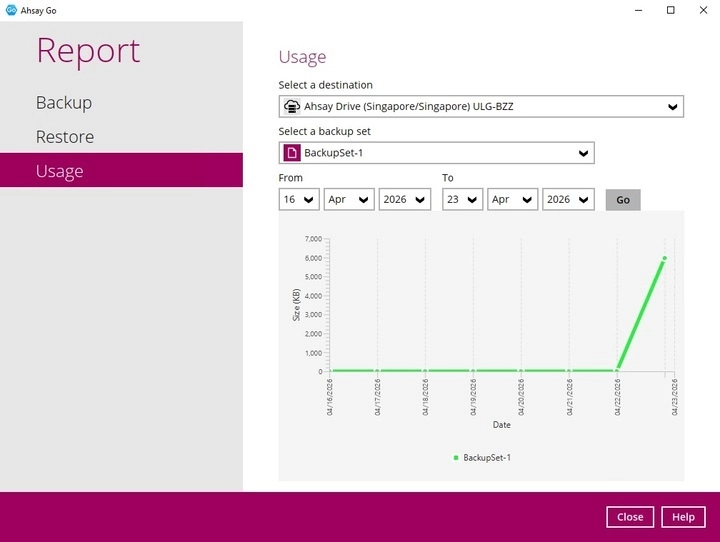720x542 pixels.
Task: Minimize the Ahsay Go window
Action: pos(638,10)
